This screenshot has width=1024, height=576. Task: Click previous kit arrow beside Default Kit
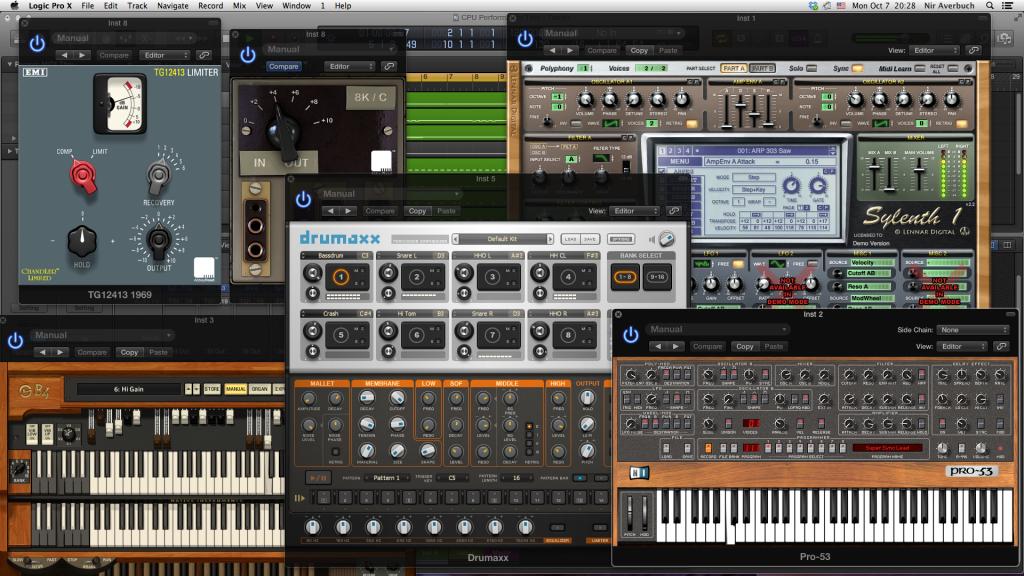pos(455,239)
